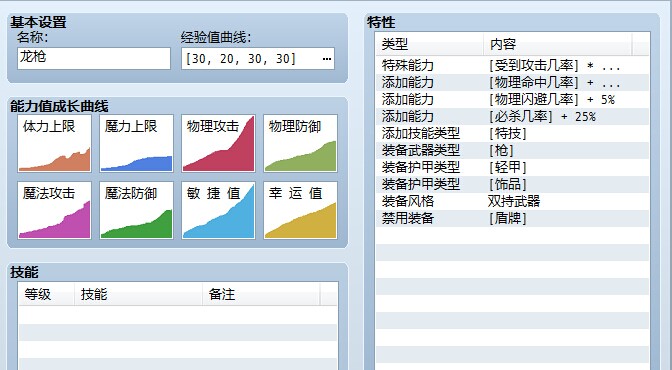
Task: Click the experience curve value field
Action: coord(258,59)
